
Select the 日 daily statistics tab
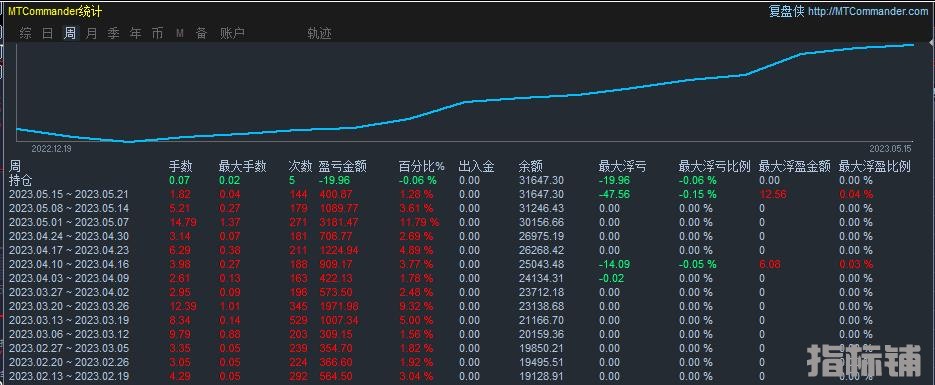tap(48, 33)
